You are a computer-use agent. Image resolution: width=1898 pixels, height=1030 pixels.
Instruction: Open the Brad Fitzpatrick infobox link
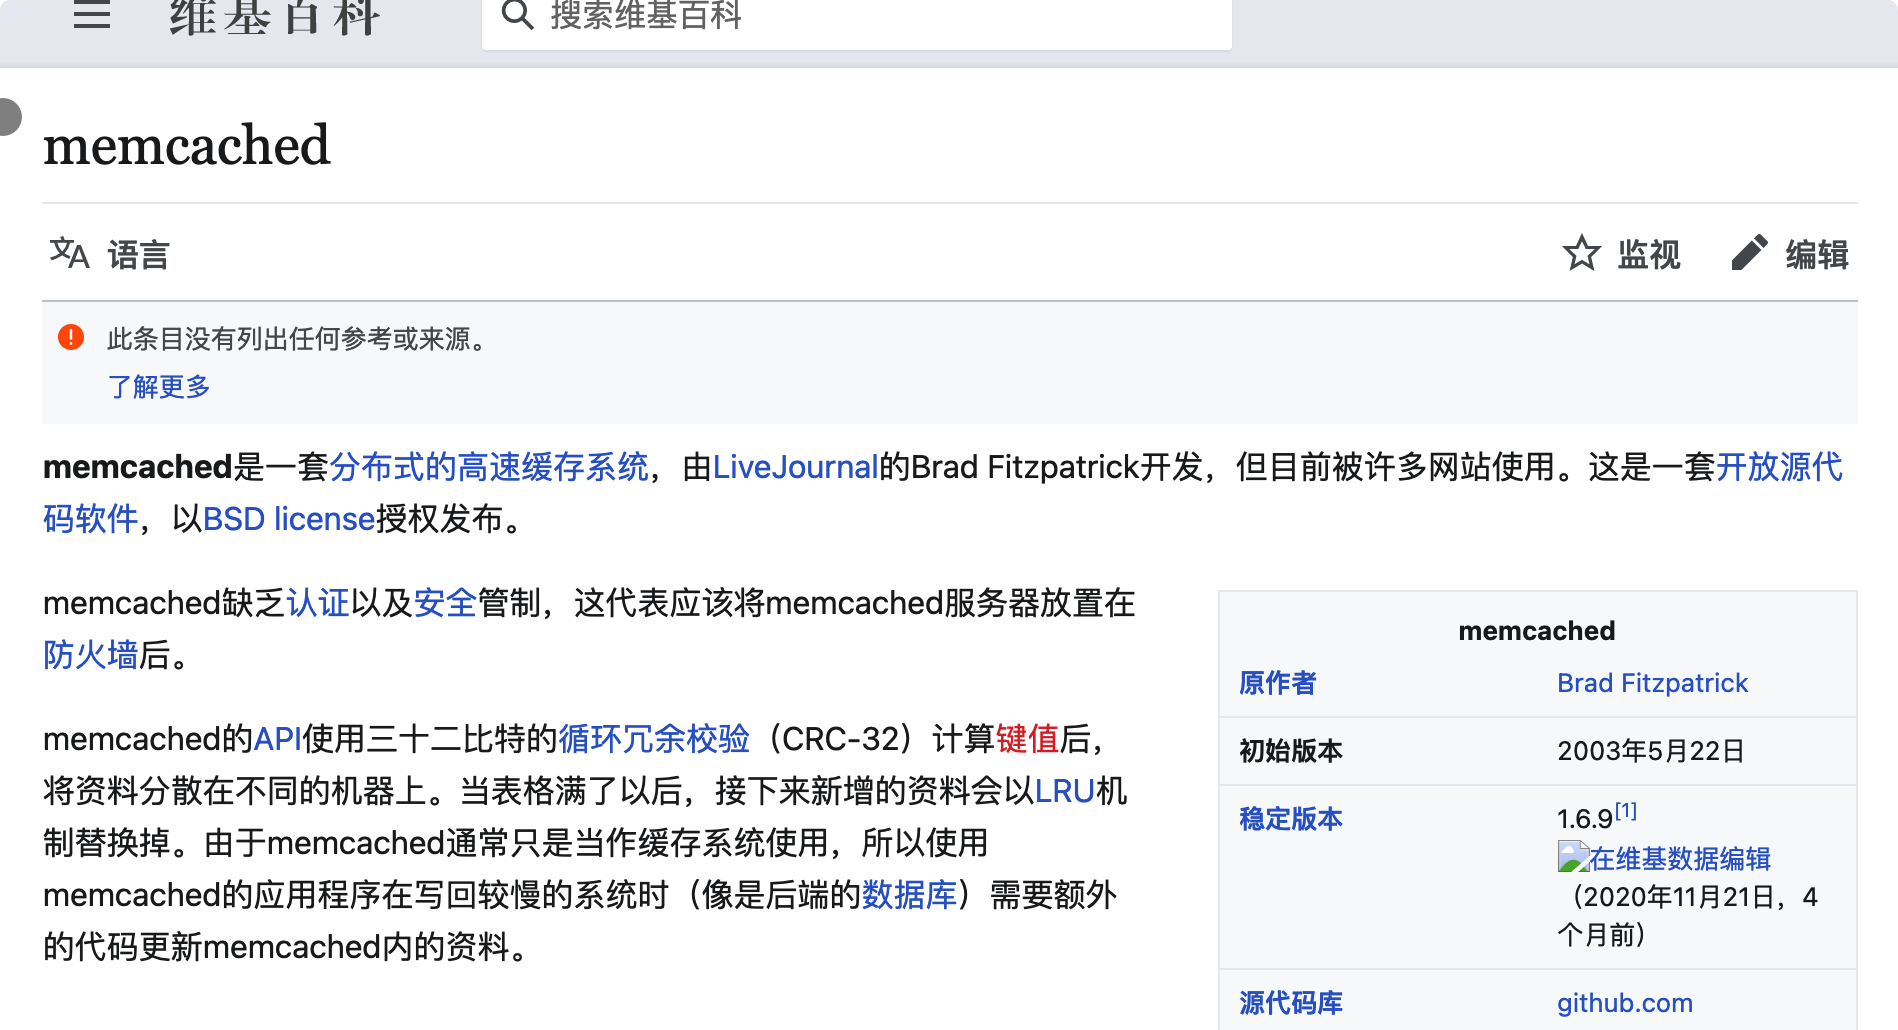tap(1652, 683)
